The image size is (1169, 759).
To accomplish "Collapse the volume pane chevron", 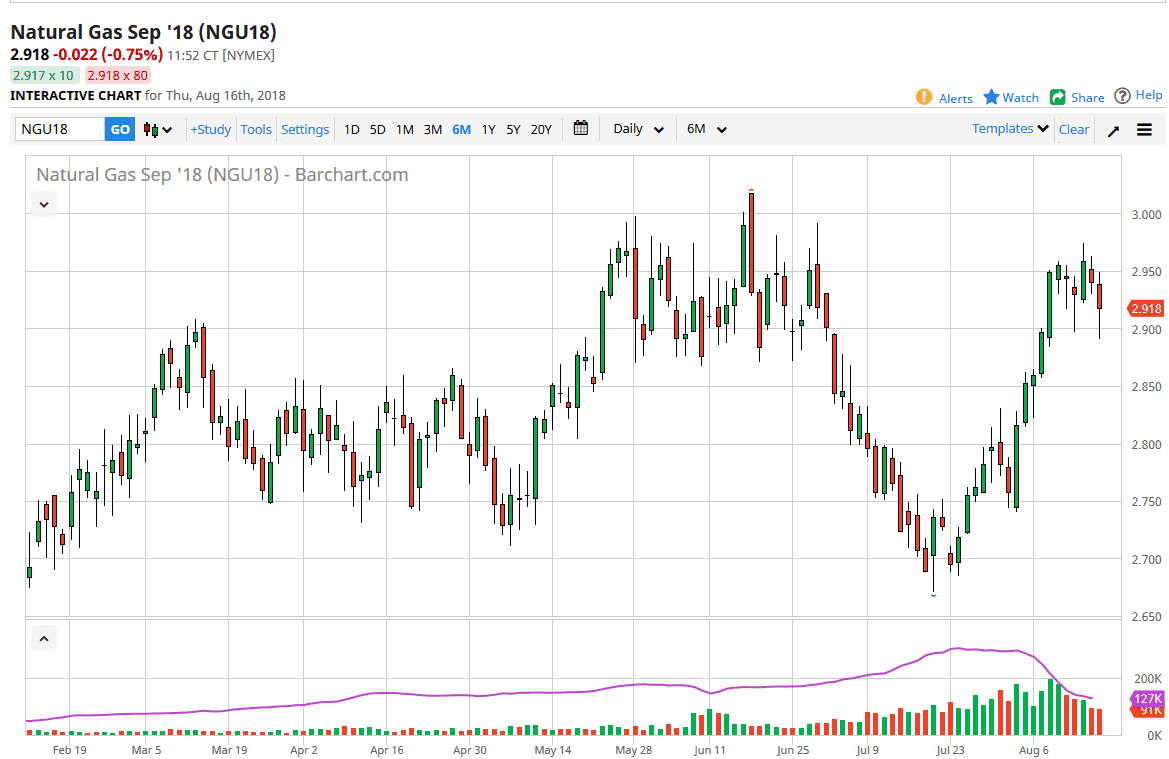I will click(44, 639).
